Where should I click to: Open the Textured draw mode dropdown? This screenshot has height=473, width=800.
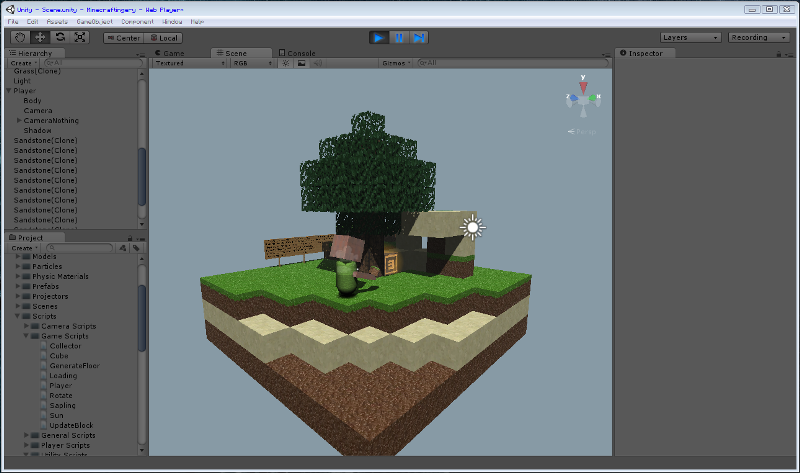pos(190,63)
